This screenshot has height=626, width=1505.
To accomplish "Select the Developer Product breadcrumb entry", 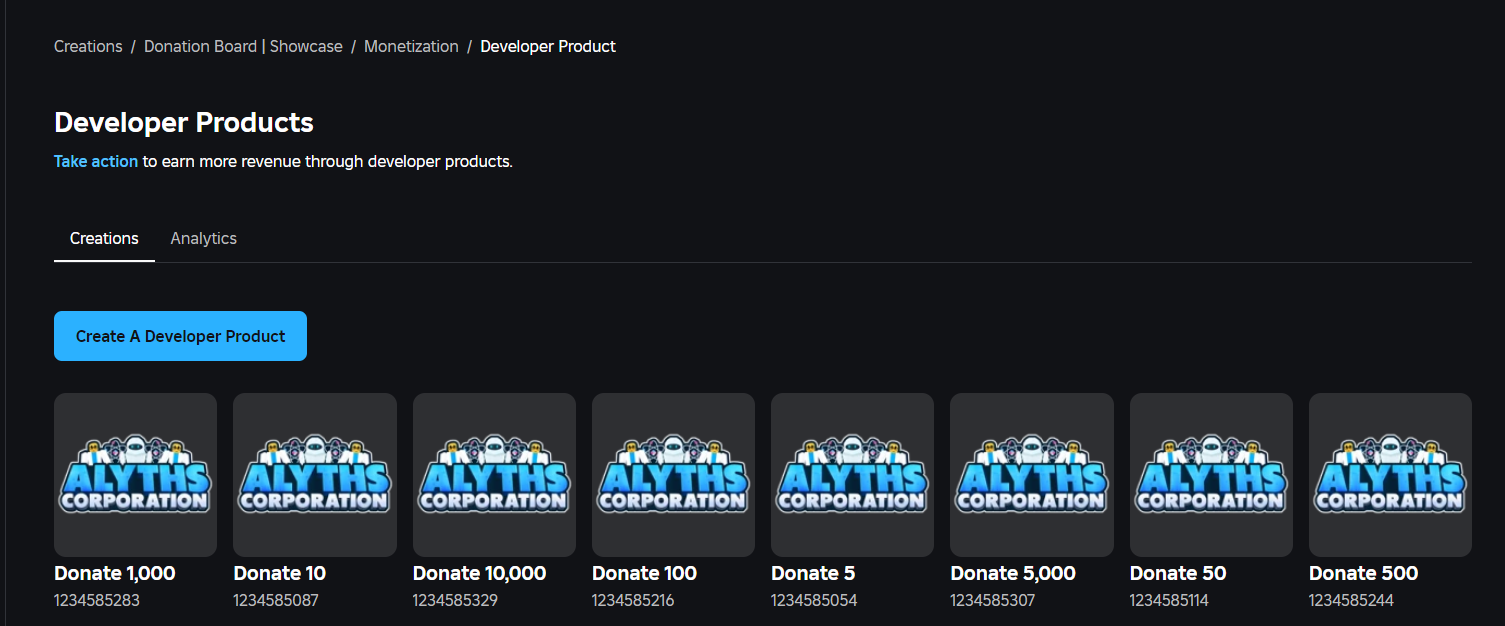I will coord(548,46).
